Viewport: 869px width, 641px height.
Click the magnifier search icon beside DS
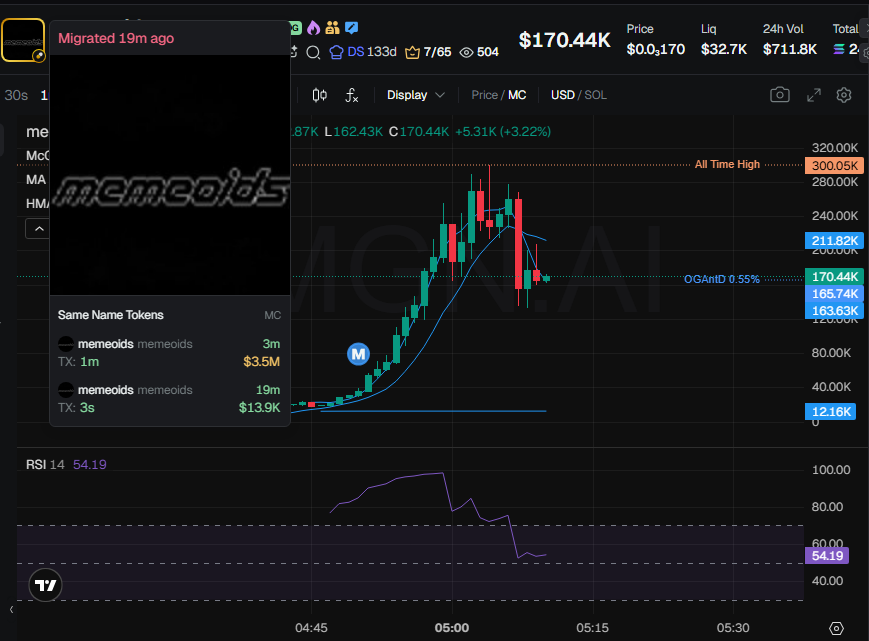coord(313,52)
